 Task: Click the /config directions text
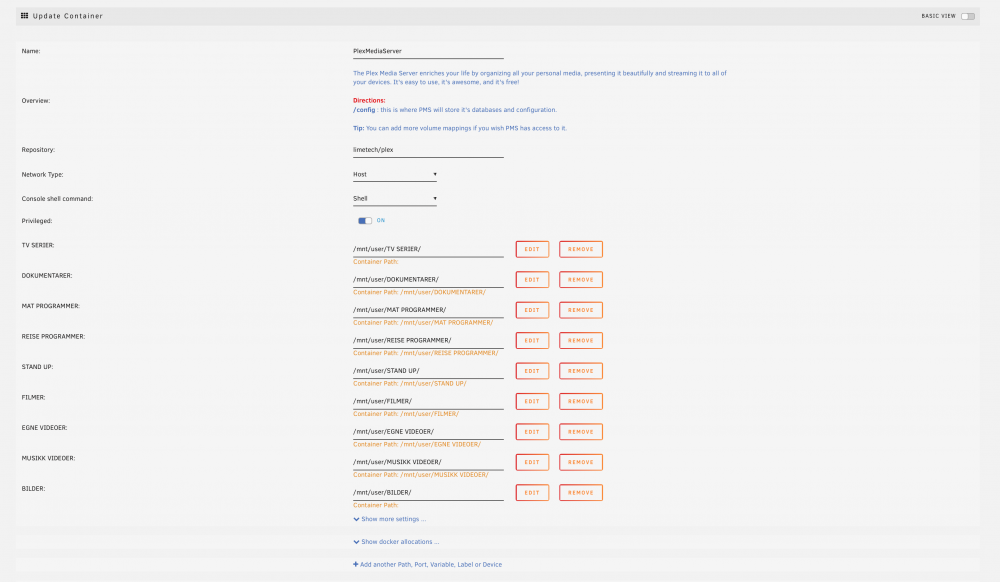(455, 110)
